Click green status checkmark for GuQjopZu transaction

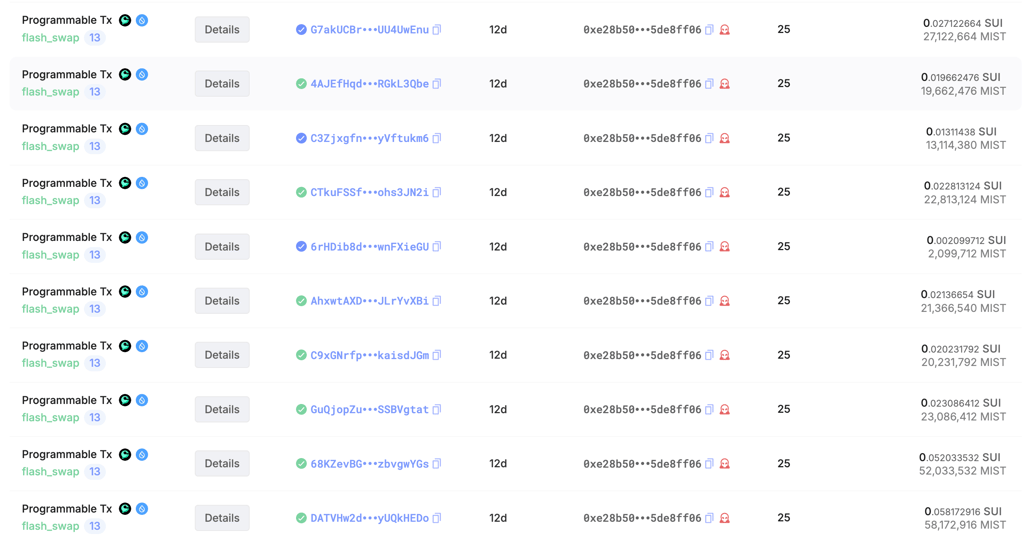[x=301, y=409]
